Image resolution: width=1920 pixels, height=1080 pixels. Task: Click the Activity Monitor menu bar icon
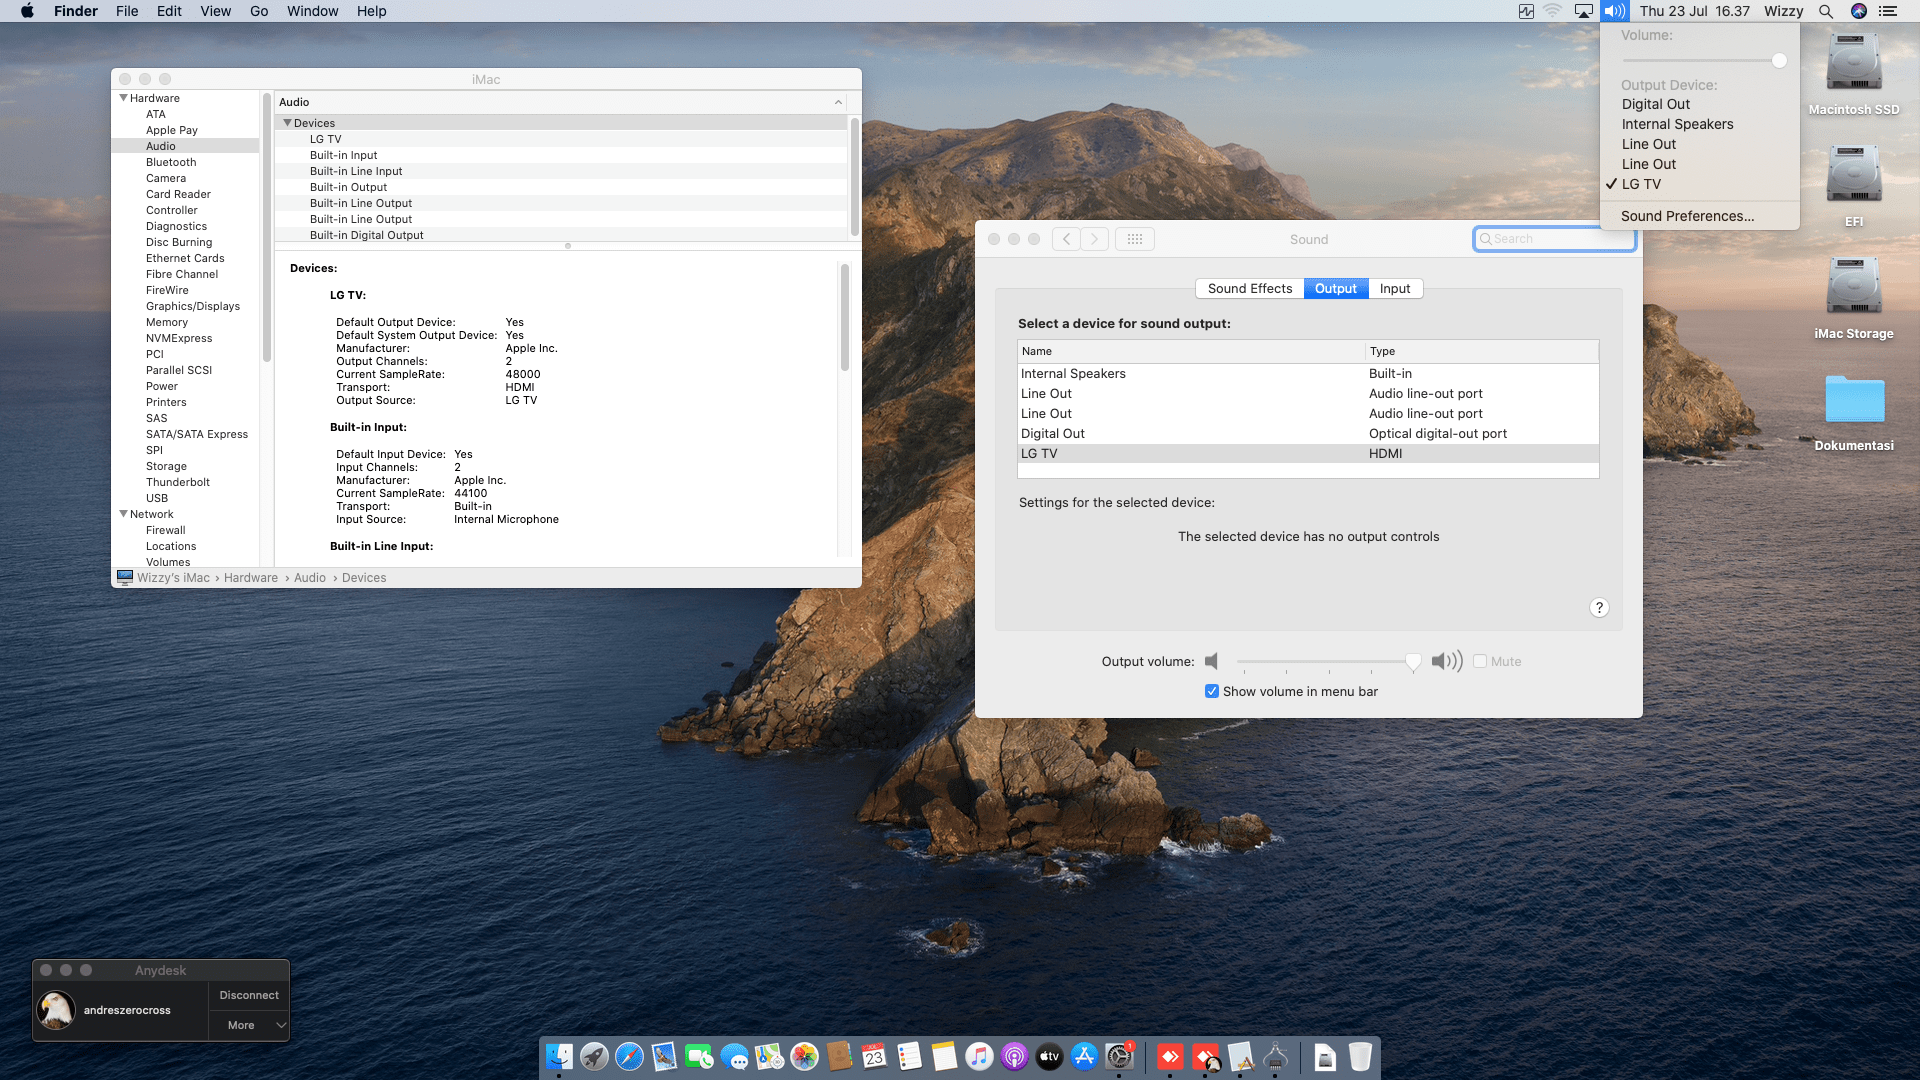(x=1526, y=11)
